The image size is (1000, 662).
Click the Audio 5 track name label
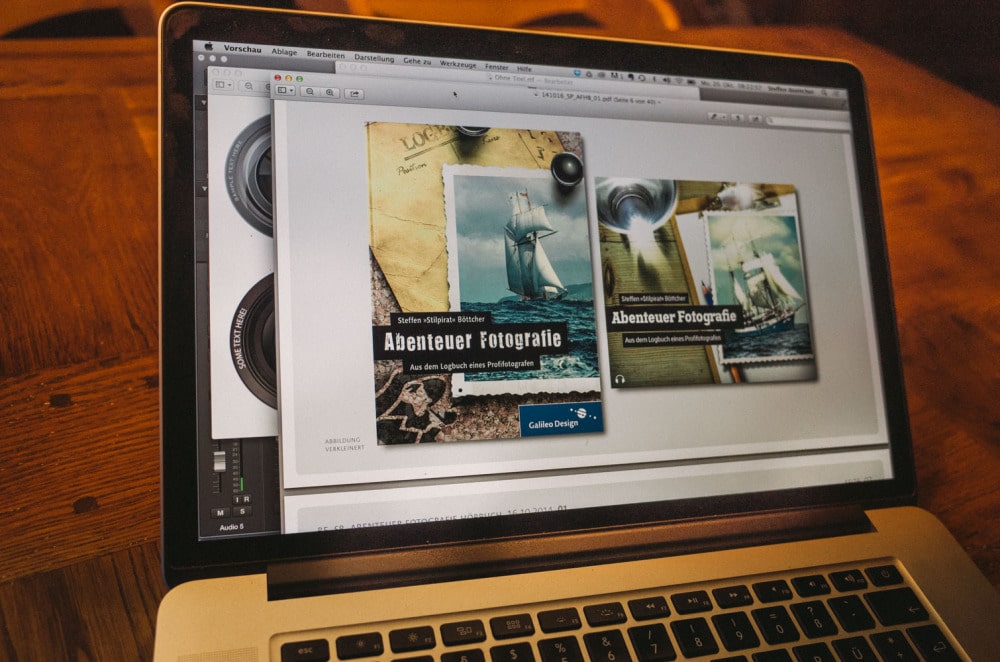(x=231, y=527)
